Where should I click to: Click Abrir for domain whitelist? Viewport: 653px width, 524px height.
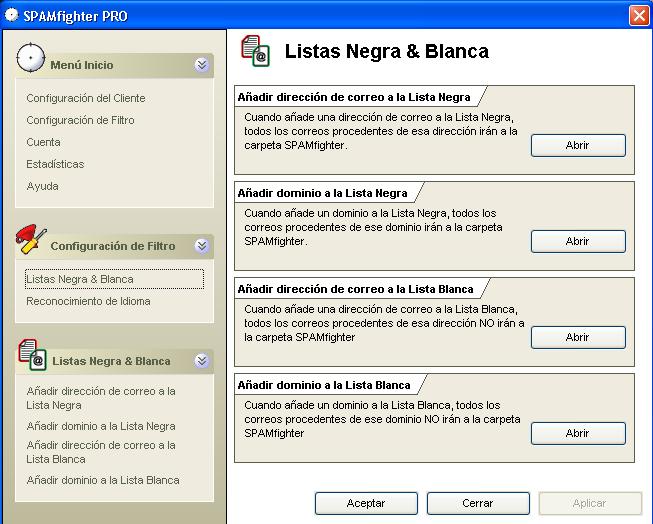[578, 433]
